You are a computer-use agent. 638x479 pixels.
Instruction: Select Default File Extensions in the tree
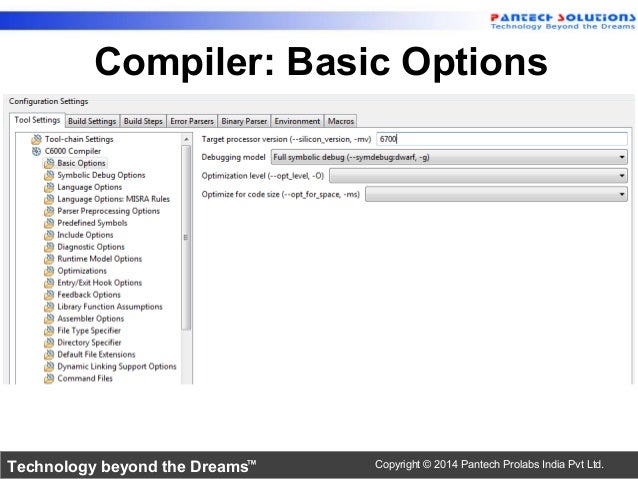pyautogui.click(x=96, y=354)
